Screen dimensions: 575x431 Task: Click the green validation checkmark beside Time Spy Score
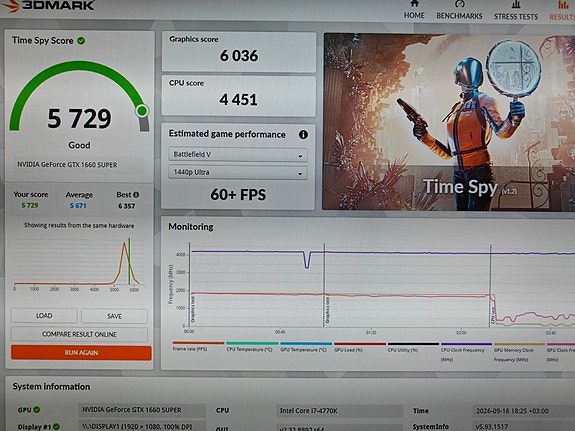(81, 41)
